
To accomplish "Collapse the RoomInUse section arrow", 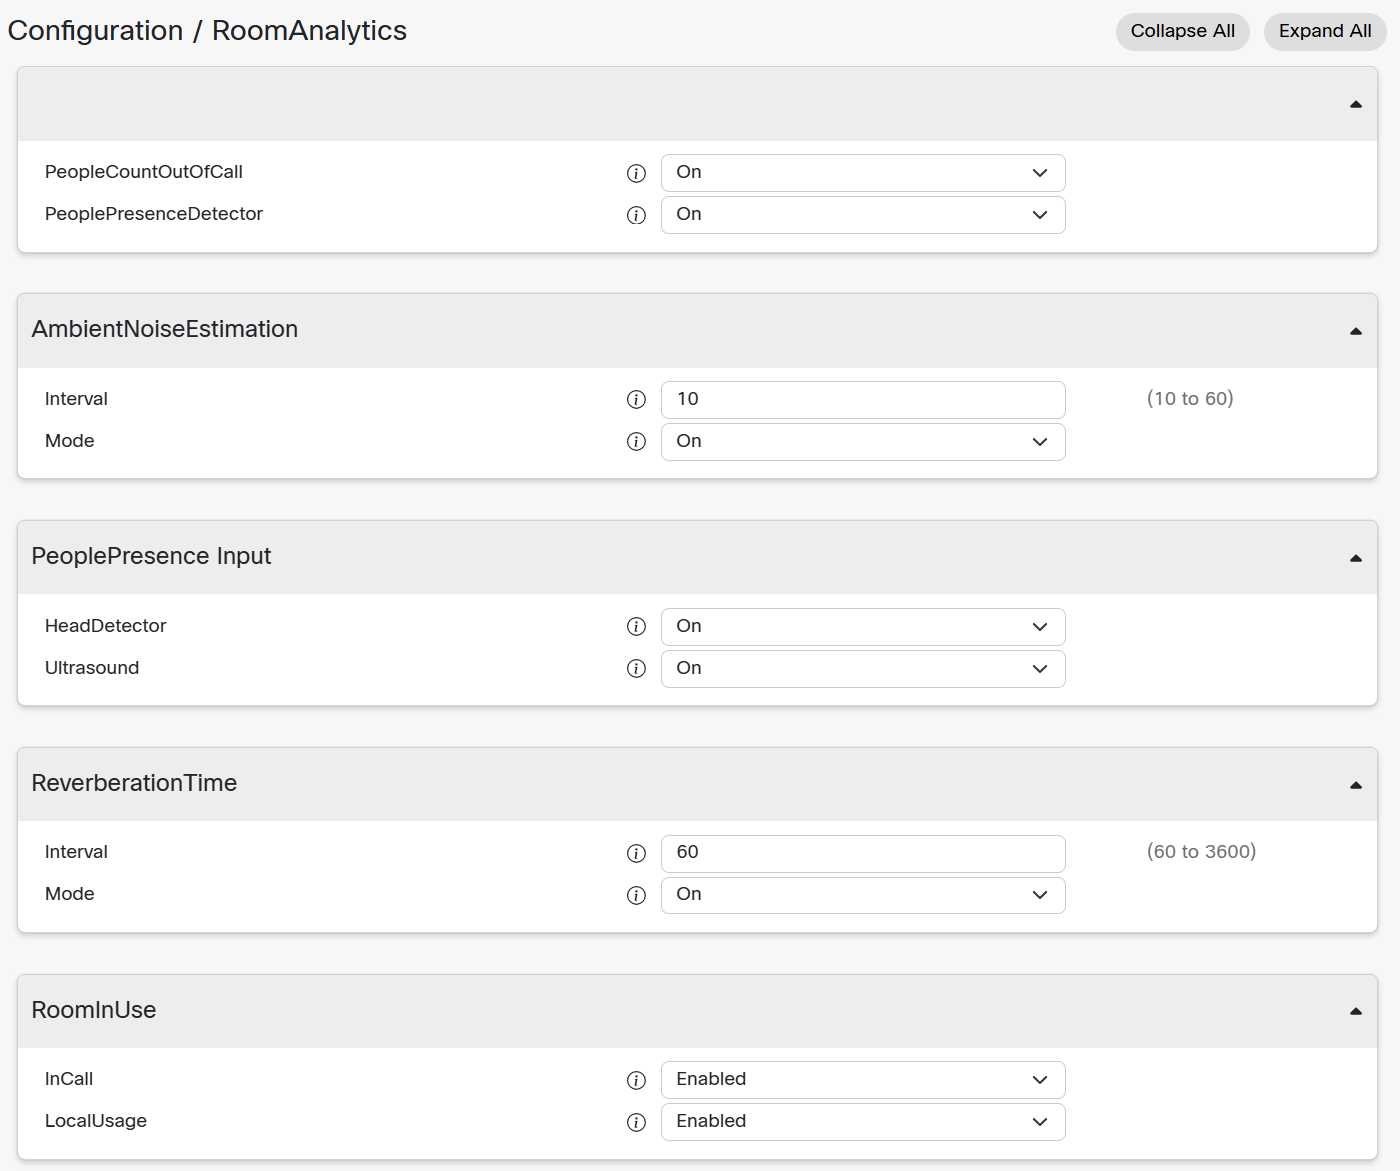I will [x=1356, y=1011].
